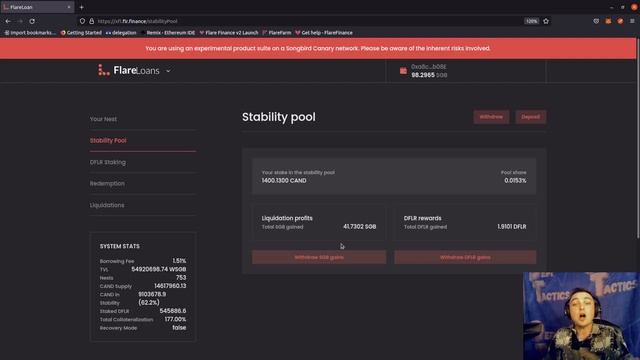This screenshot has width=640, height=360.
Task: Click the '1.9101 DFLR' rewards value
Action: (x=512, y=227)
